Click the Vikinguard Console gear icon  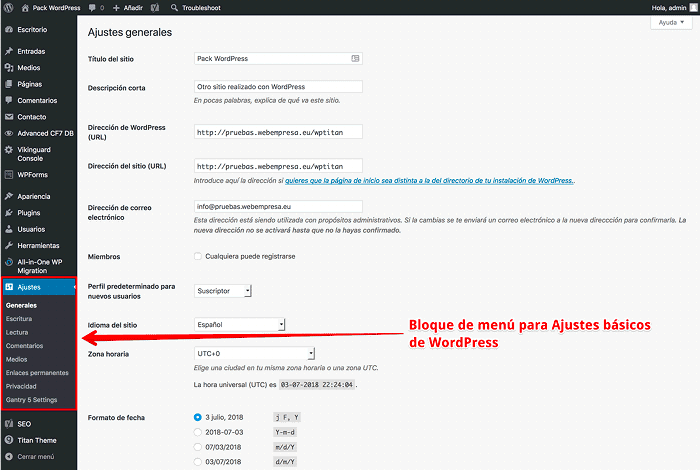pos(8,150)
